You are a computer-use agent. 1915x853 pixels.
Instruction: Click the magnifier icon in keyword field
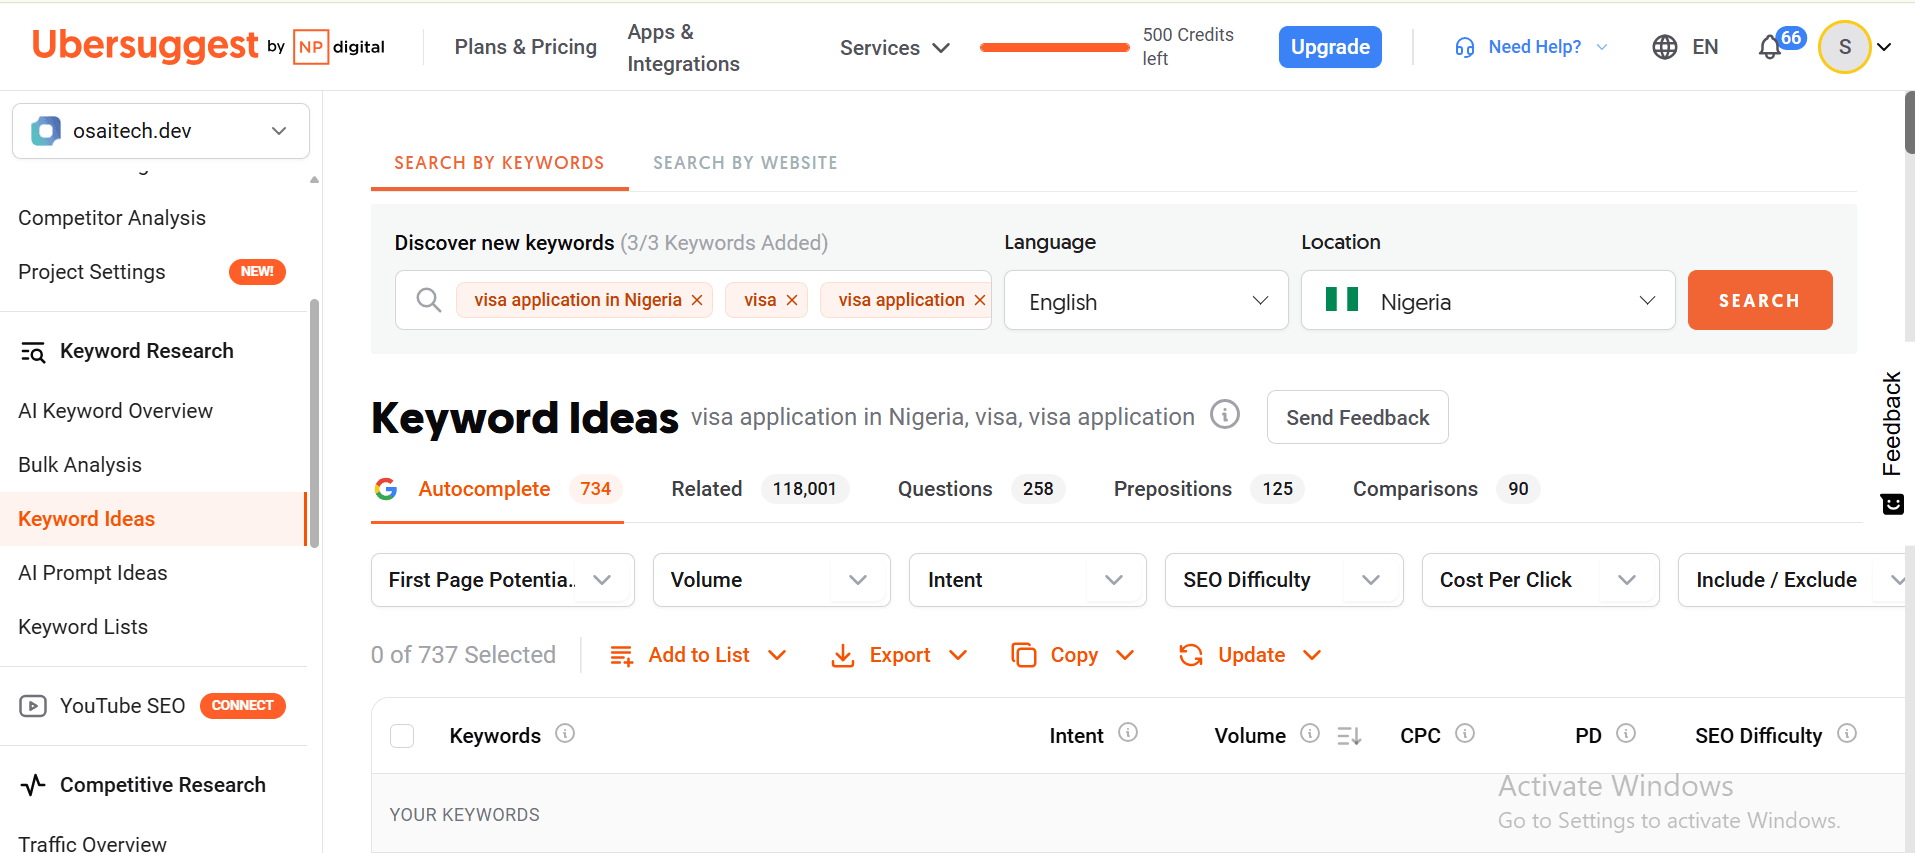pos(429,300)
